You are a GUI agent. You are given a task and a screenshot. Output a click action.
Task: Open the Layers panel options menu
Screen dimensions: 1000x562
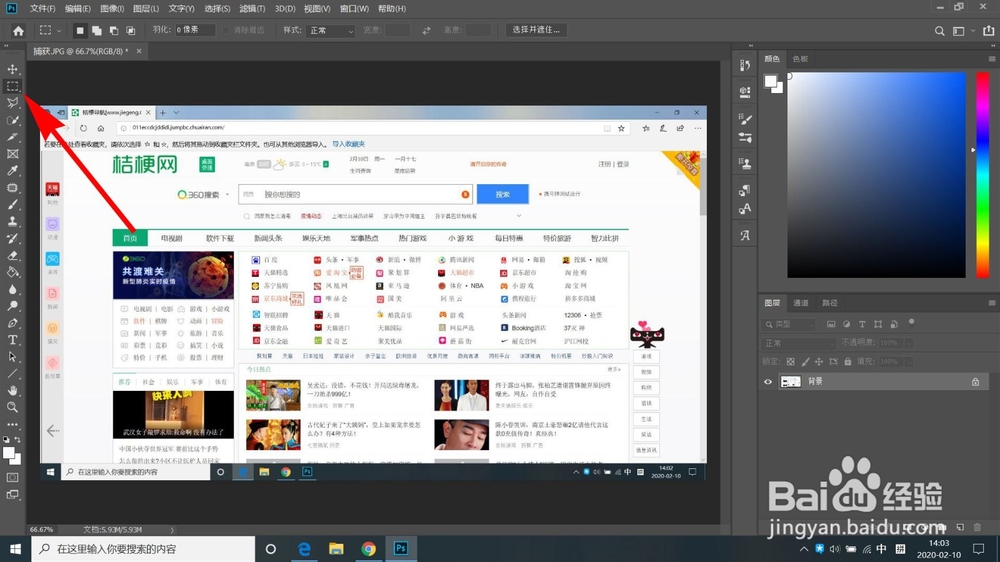coord(992,303)
